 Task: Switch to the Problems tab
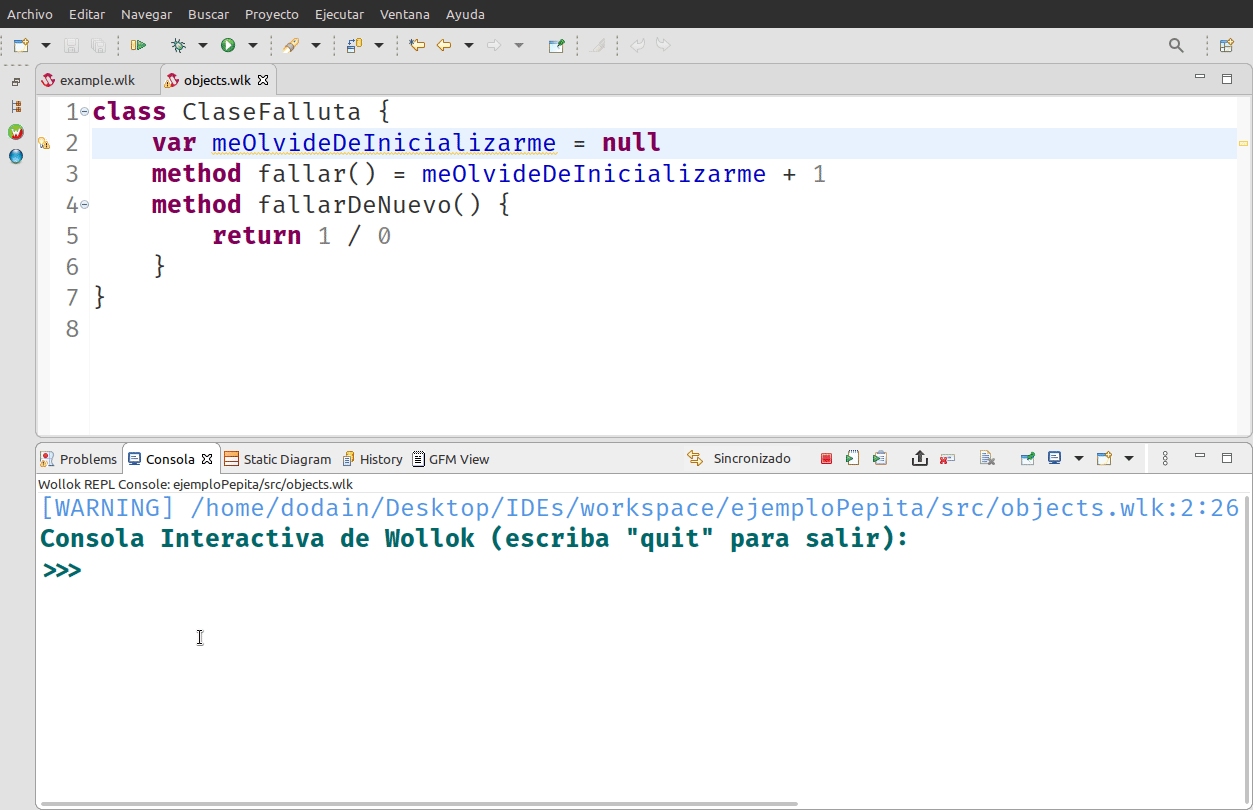[x=79, y=459]
